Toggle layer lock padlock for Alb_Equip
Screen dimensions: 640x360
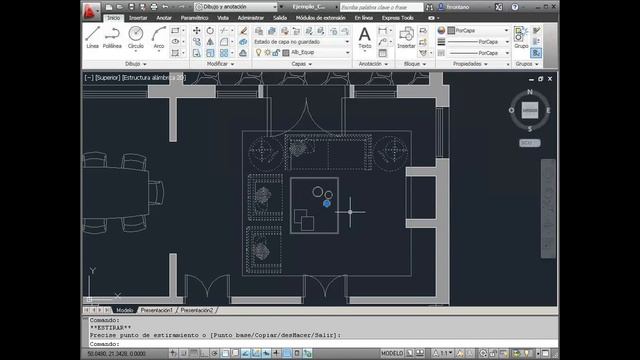(x=276, y=53)
